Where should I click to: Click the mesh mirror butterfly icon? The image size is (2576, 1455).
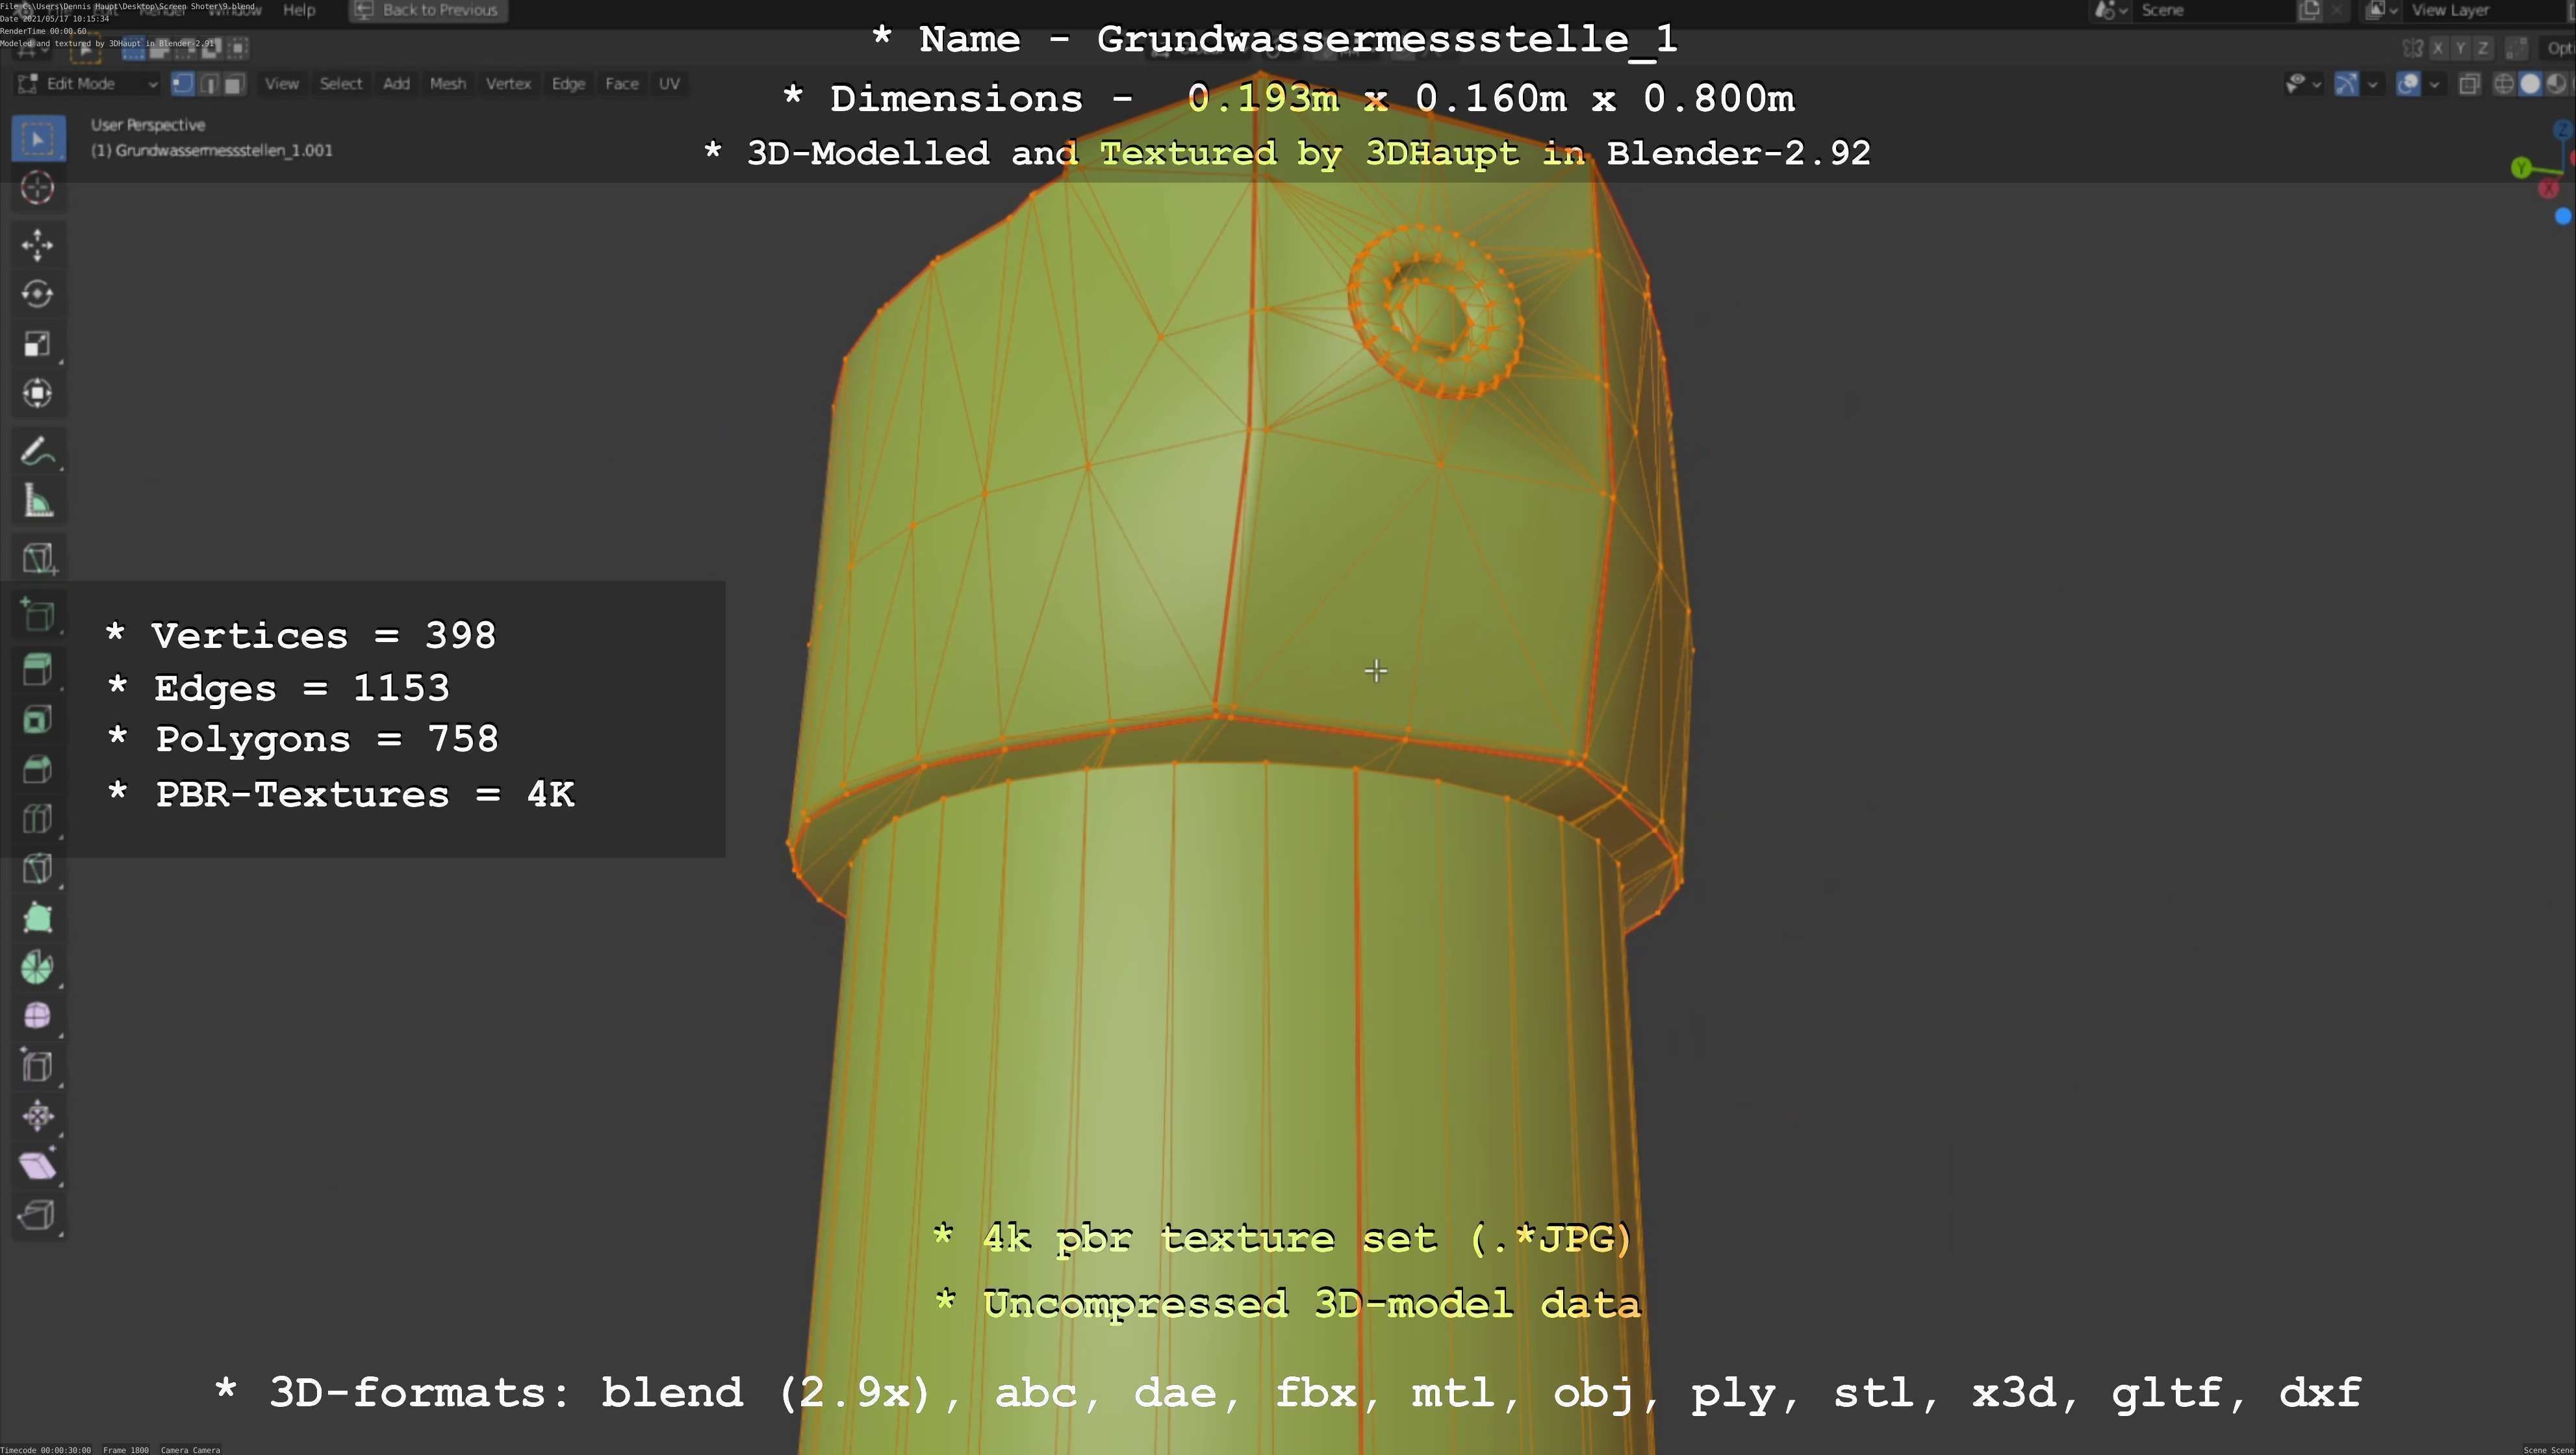pos(2412,48)
